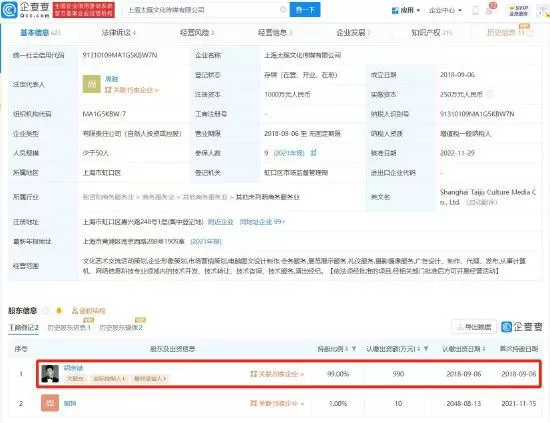
Task: Open the SVIP membership icon
Action: 519,10
